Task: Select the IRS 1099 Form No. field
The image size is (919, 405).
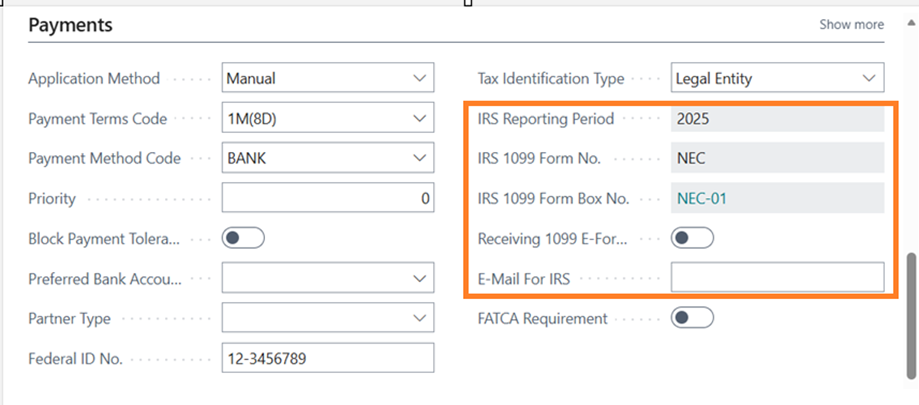Action: [777, 158]
